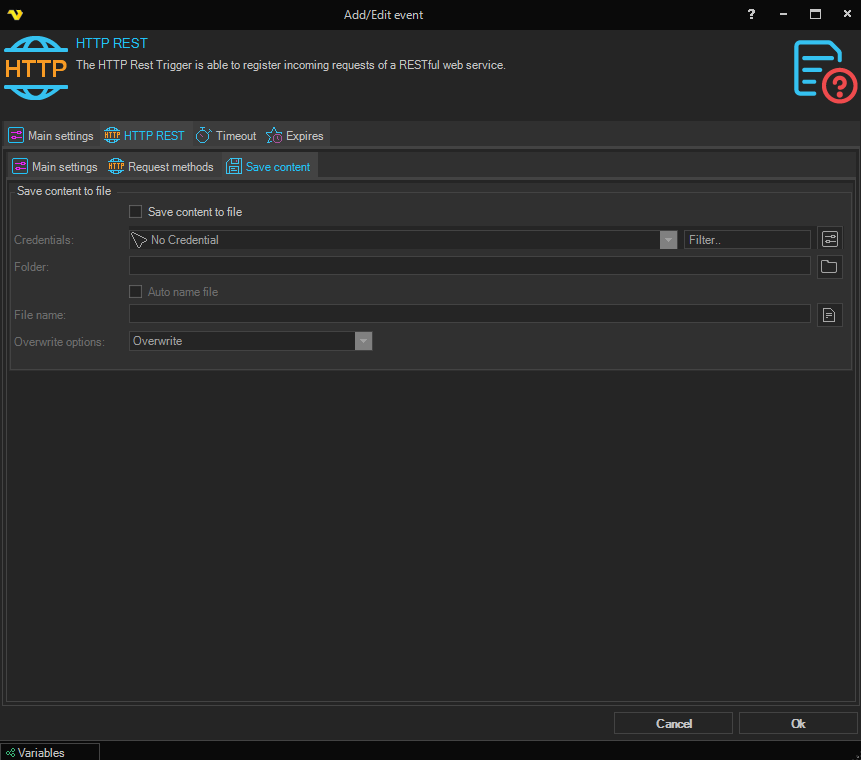The height and width of the screenshot is (760, 861).
Task: Expand the No Credential dropdown arrow
Action: [668, 240]
